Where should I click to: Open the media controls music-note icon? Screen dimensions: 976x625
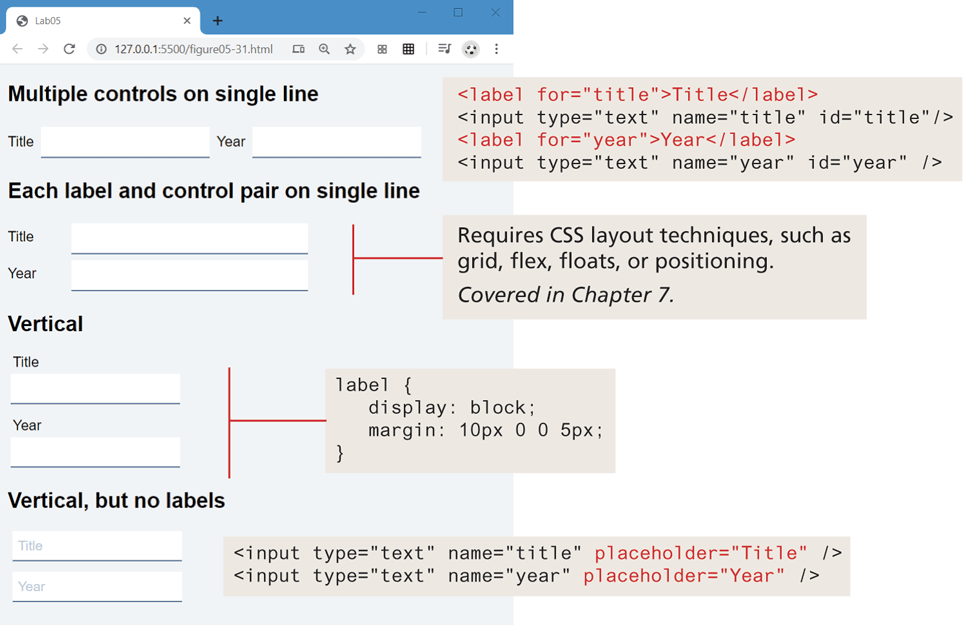pos(444,49)
